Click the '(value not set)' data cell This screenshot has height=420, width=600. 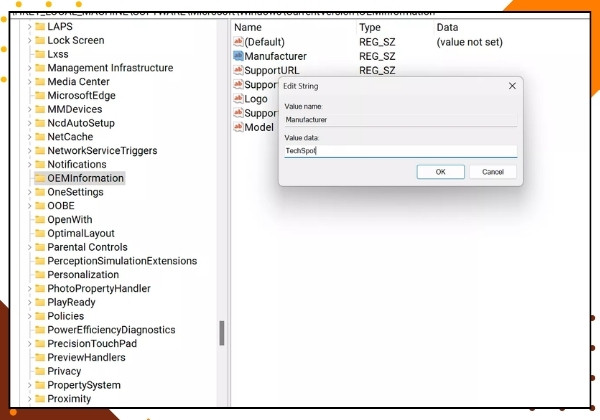click(x=470, y=42)
